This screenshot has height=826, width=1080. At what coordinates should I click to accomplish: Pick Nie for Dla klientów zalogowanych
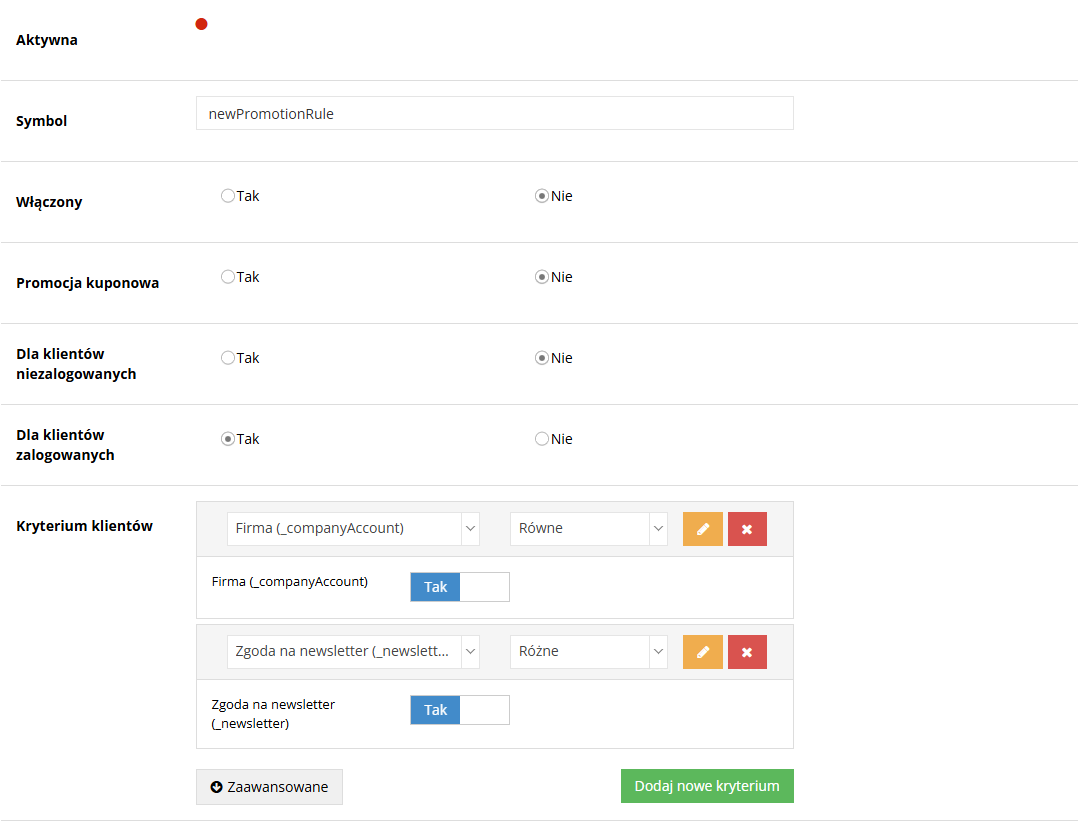tap(542, 439)
